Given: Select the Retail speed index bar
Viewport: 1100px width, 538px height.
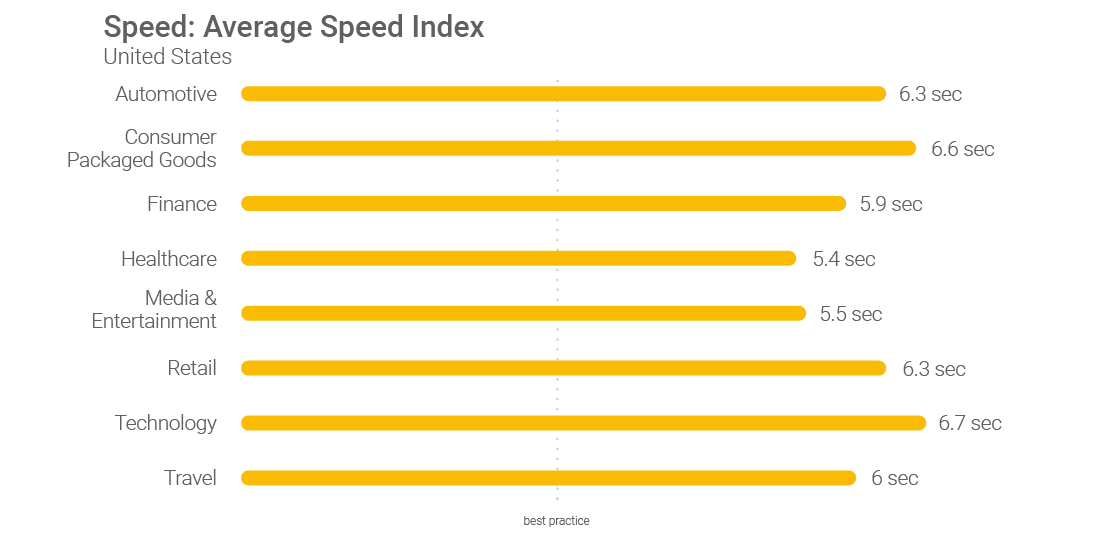Looking at the screenshot, I should click(563, 368).
